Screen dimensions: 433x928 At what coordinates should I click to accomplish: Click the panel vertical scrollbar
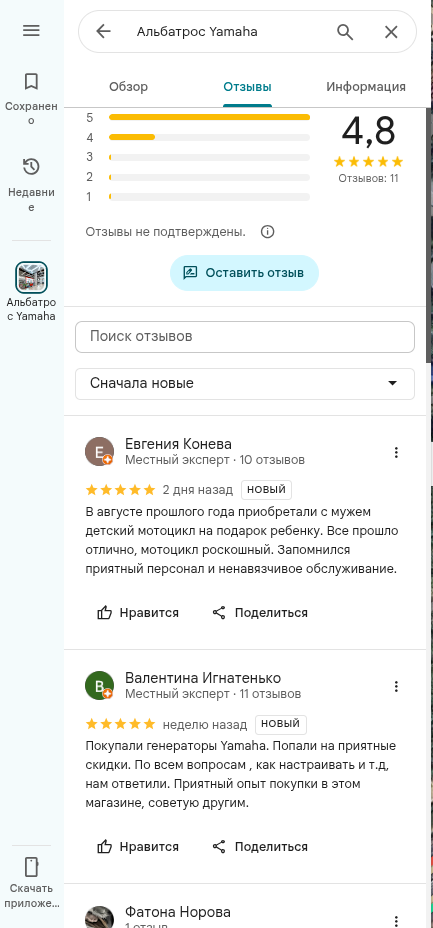(x=429, y=237)
